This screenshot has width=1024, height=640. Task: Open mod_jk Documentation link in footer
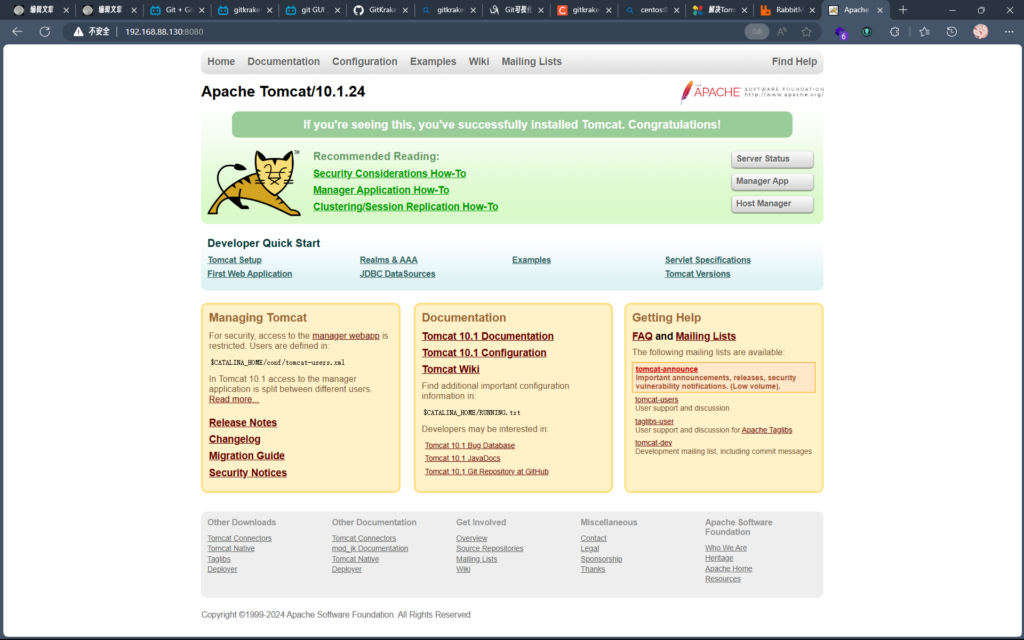[370, 549]
